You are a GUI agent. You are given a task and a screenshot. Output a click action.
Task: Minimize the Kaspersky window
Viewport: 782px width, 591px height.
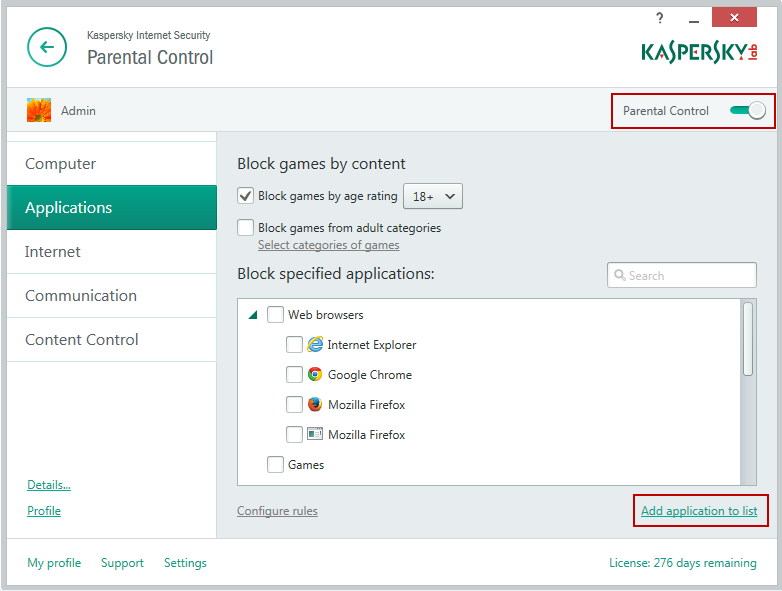pos(693,20)
